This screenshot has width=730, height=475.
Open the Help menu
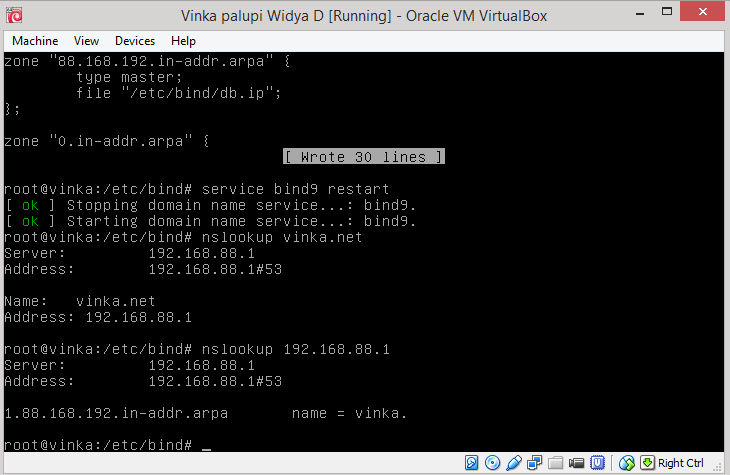pyautogui.click(x=183, y=41)
